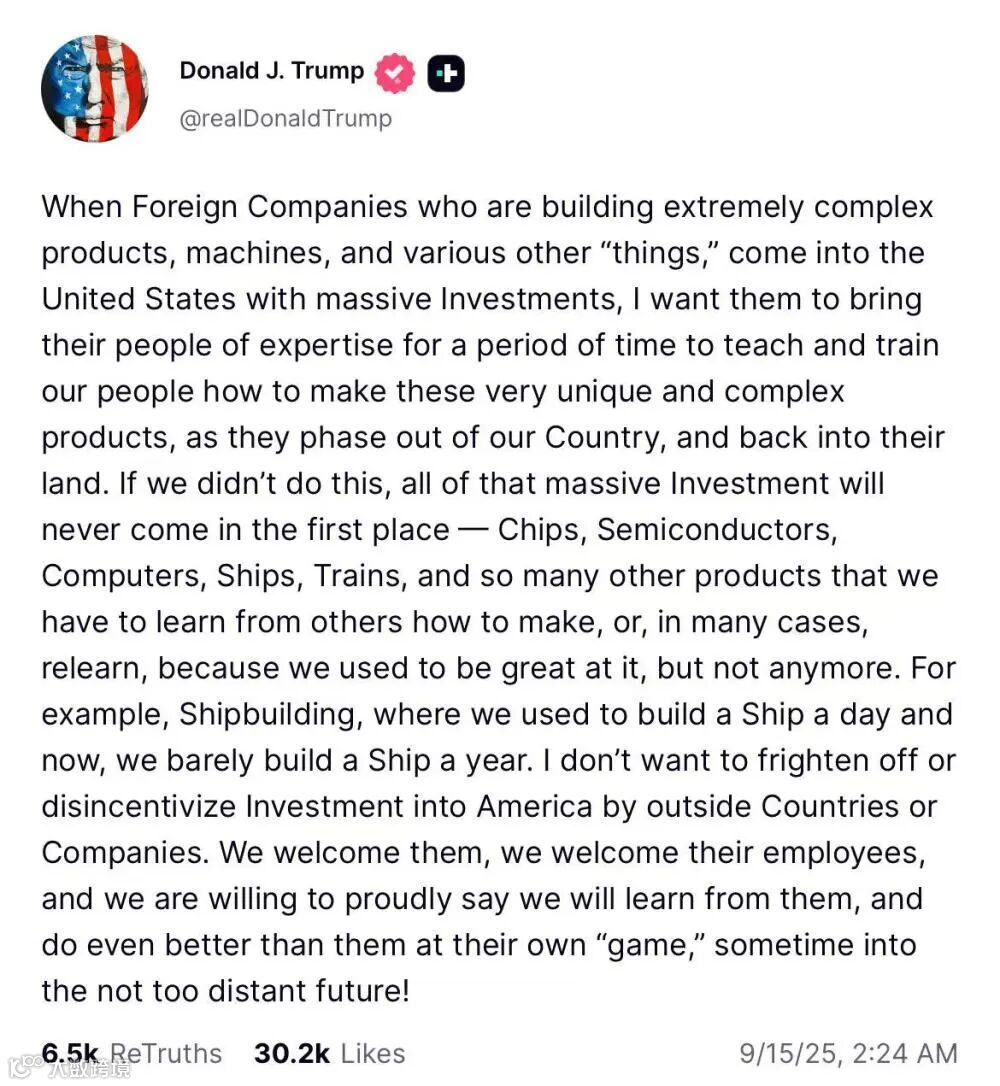View the 30.2k Likes count
1000x1086 pixels.
point(330,1053)
